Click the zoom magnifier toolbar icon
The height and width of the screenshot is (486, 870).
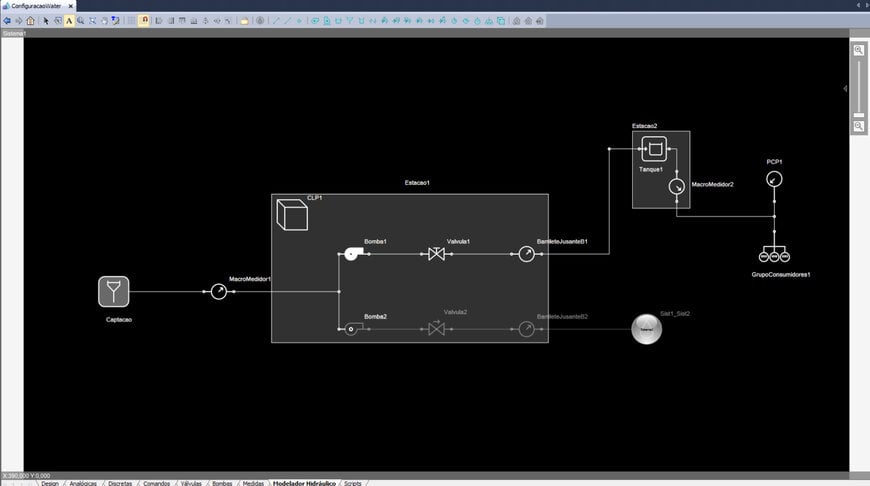[80, 20]
